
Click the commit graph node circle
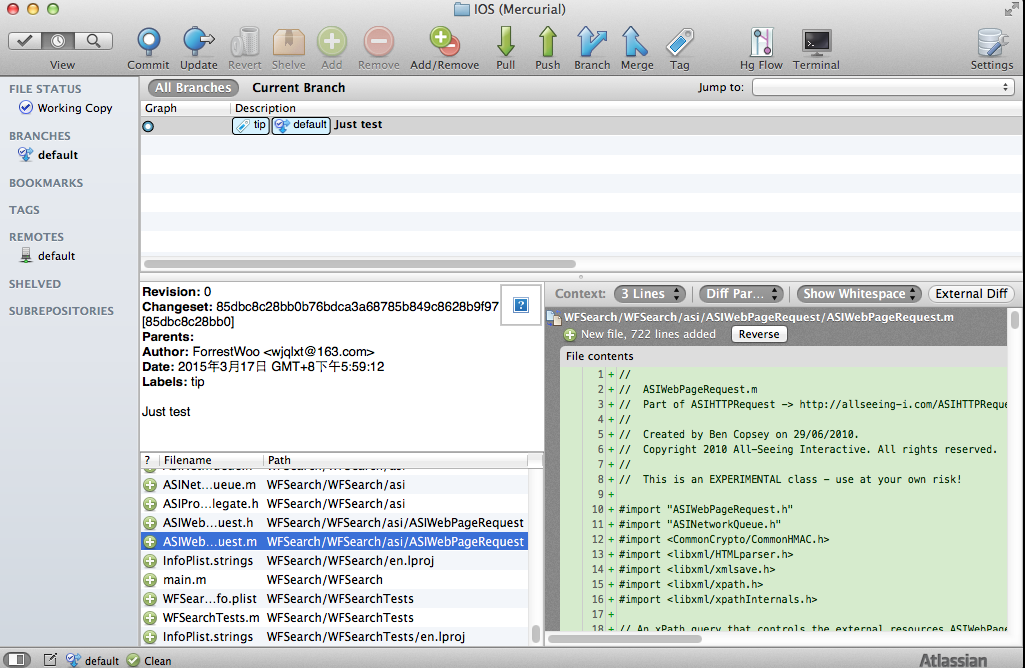tap(148, 126)
